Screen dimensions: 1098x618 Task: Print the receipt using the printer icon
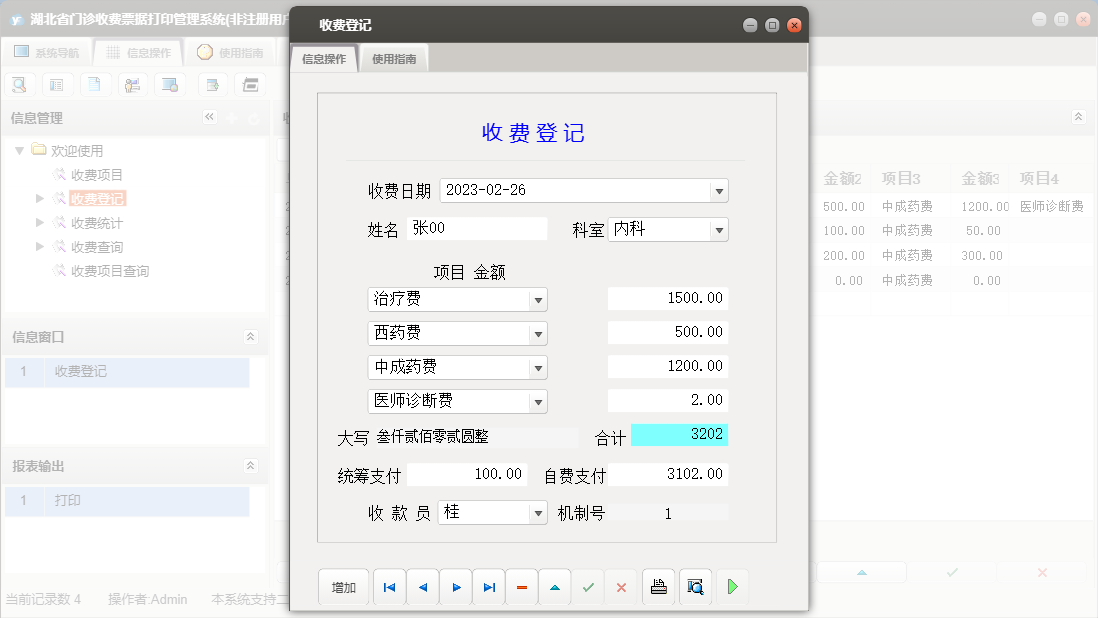(x=658, y=587)
